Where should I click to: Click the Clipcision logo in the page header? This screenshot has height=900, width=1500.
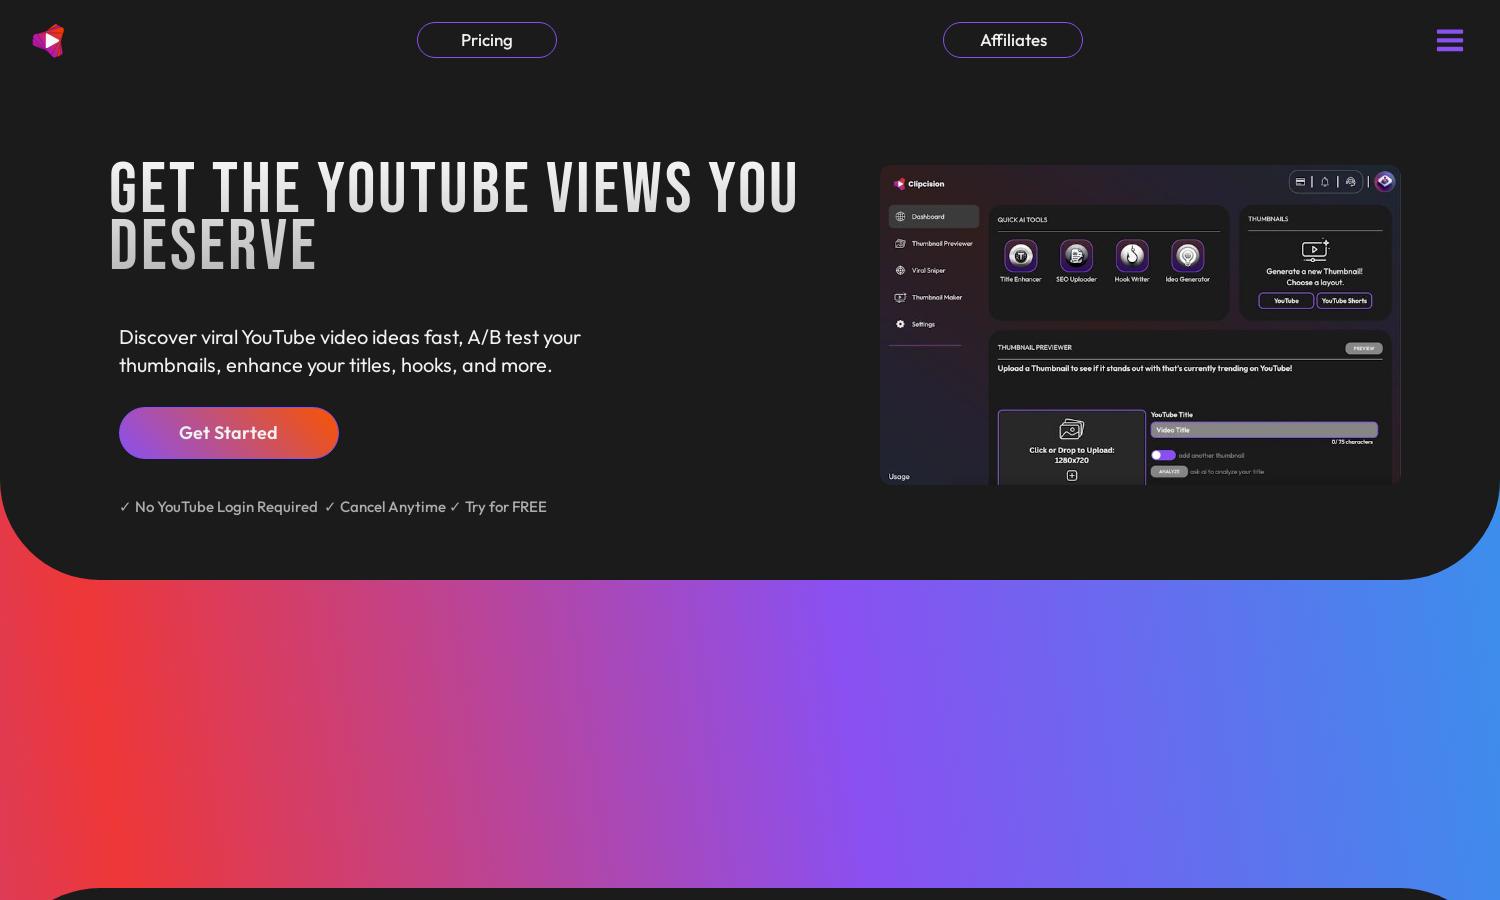pyautogui.click(x=48, y=41)
